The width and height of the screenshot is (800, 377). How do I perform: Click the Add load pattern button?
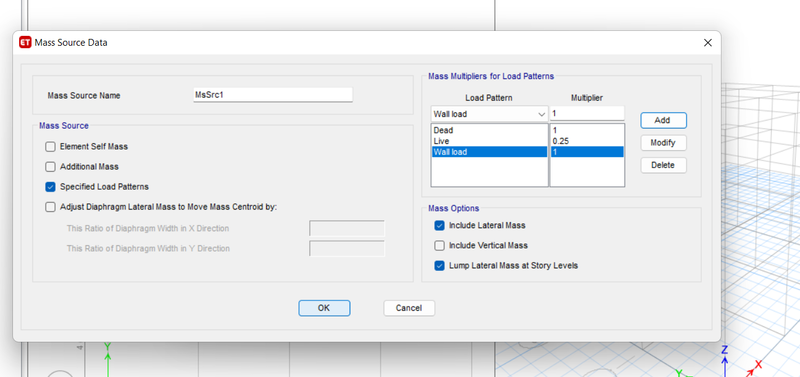click(663, 120)
